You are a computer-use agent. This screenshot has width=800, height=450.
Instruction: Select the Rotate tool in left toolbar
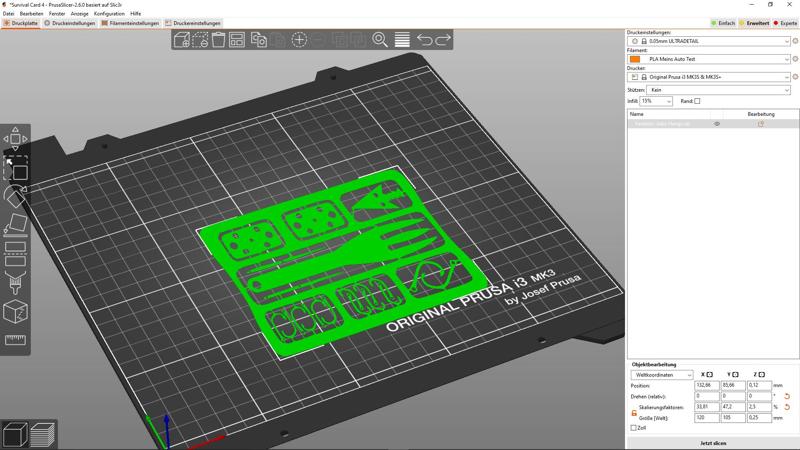point(15,196)
